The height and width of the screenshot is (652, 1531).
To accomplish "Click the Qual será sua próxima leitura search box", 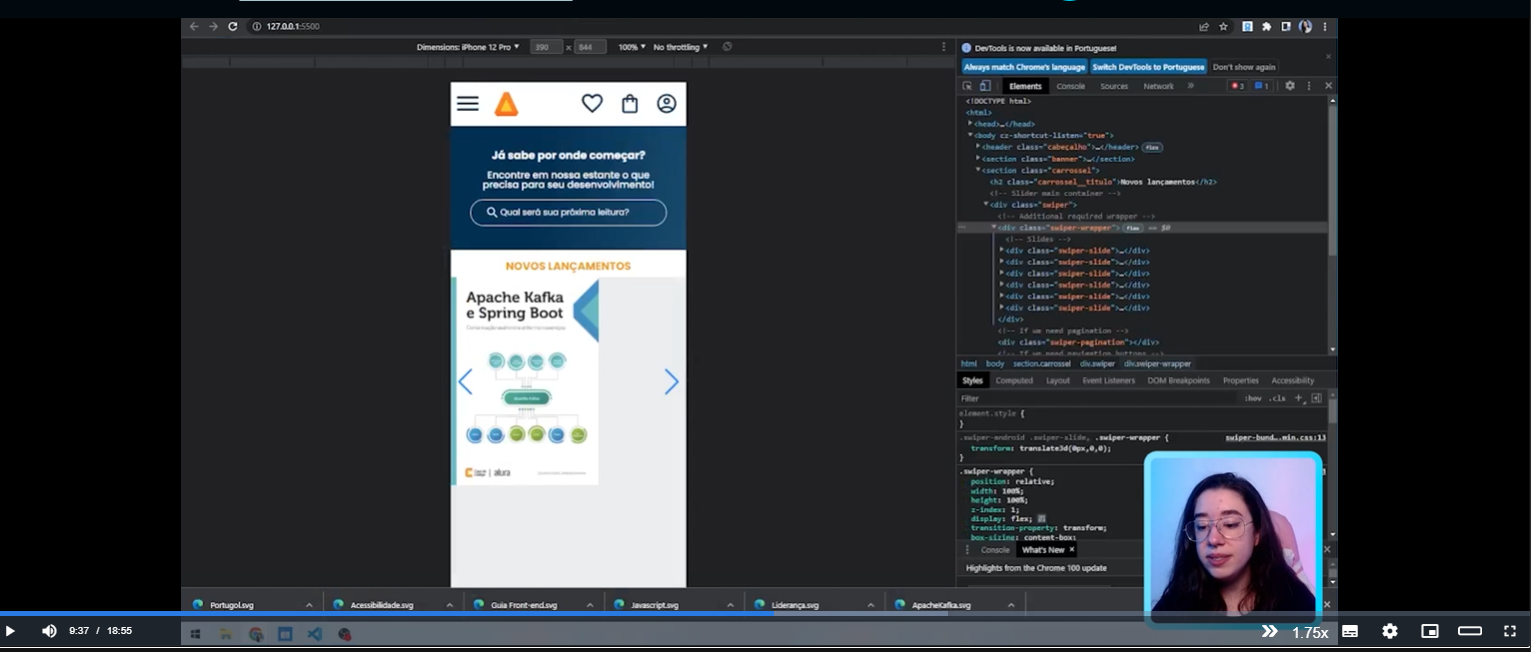I will [568, 212].
